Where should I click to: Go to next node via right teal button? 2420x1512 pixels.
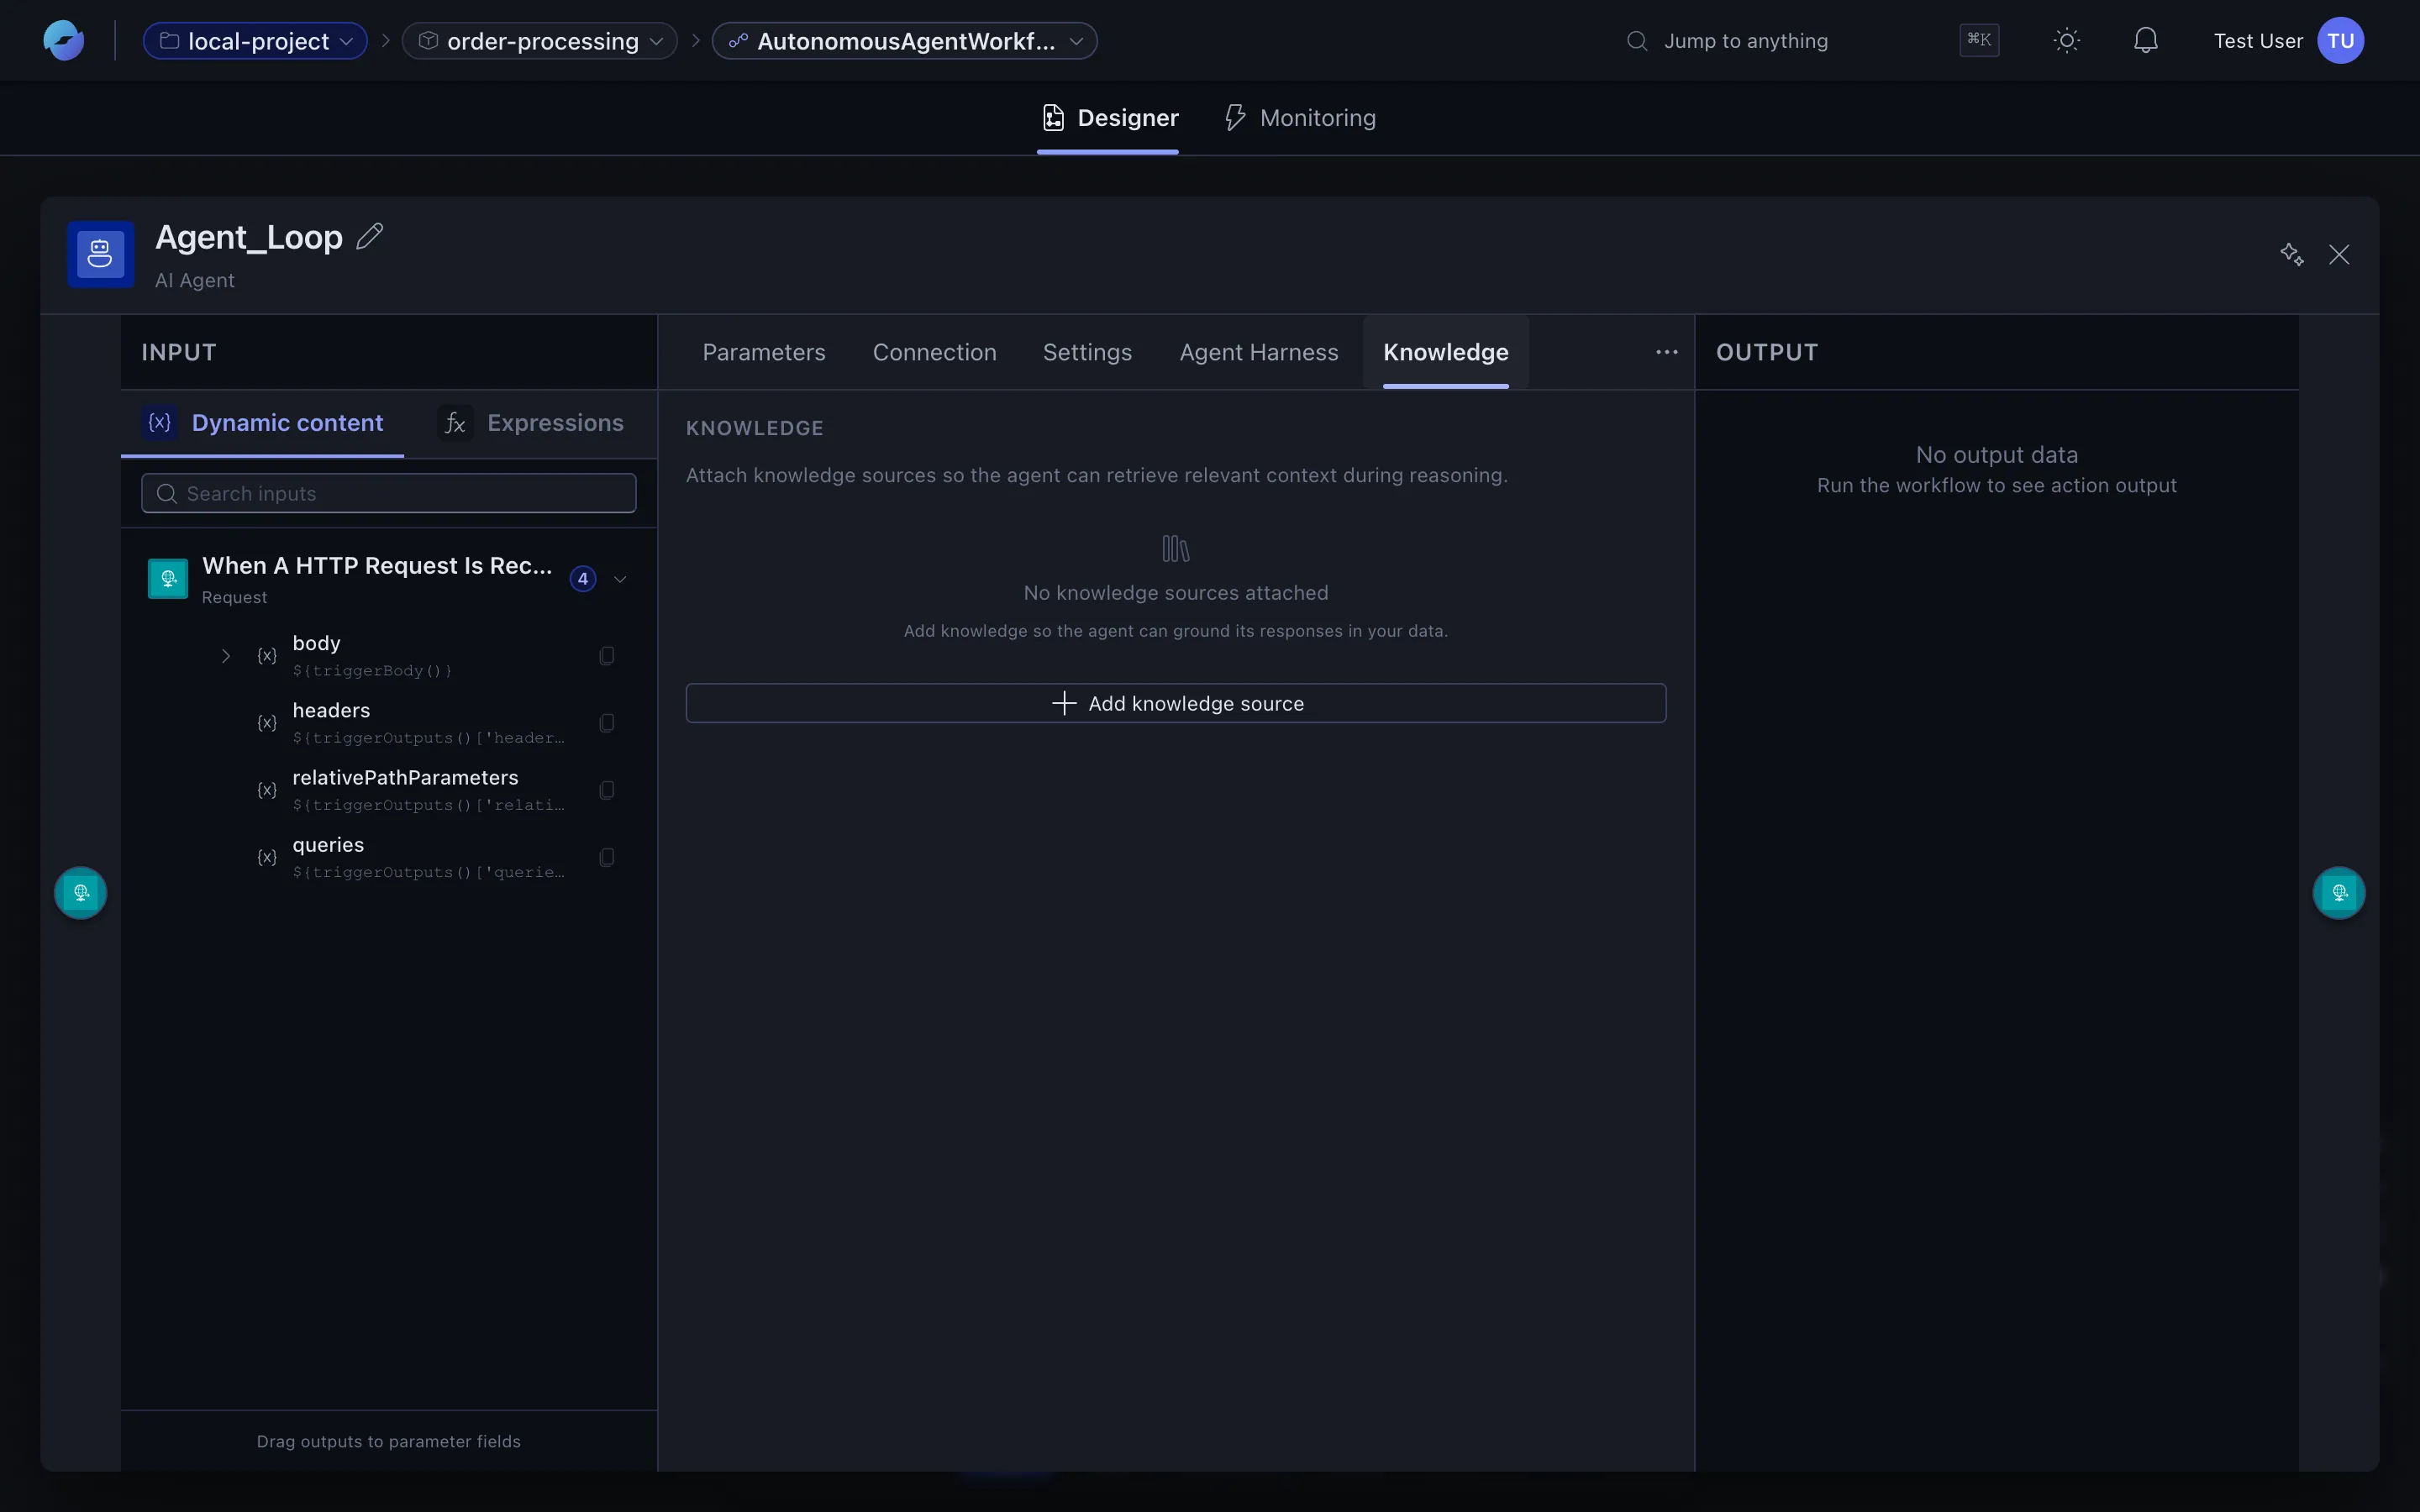[x=2339, y=892]
